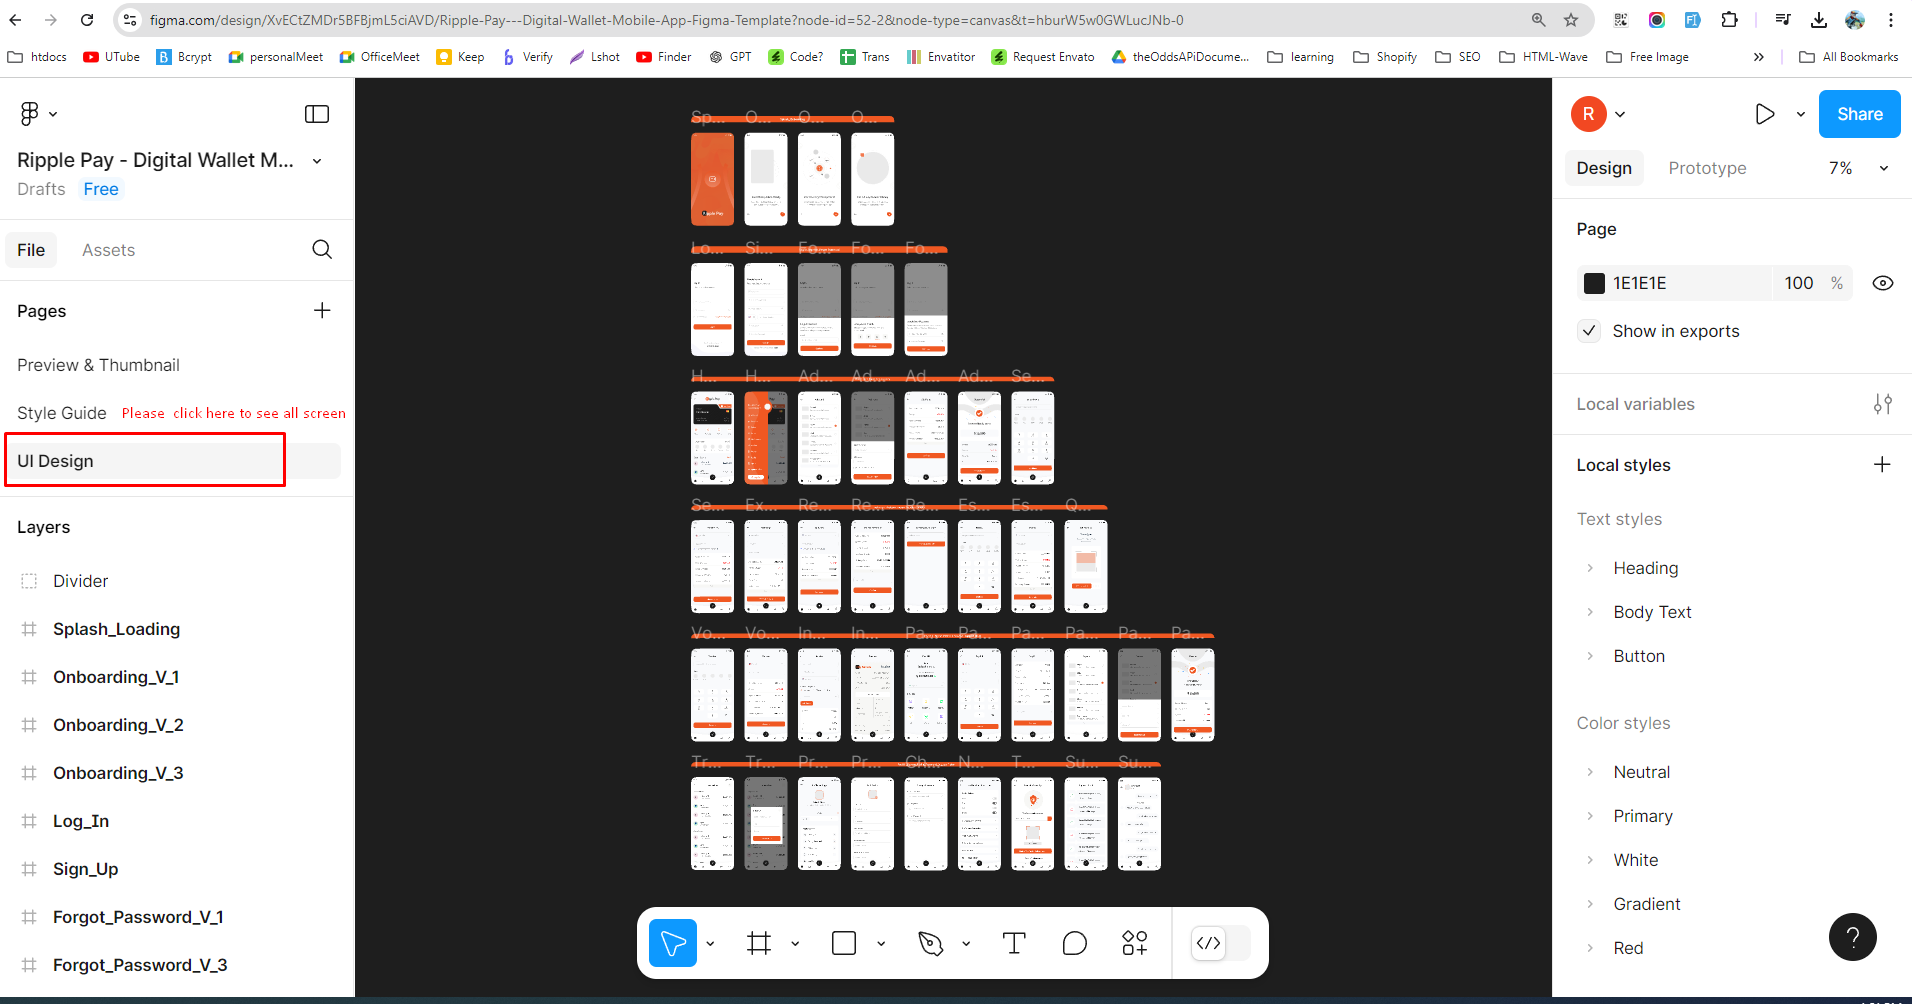Select the Move tool in bottom toolbar
Image resolution: width=1912 pixels, height=1004 pixels.
(673, 943)
